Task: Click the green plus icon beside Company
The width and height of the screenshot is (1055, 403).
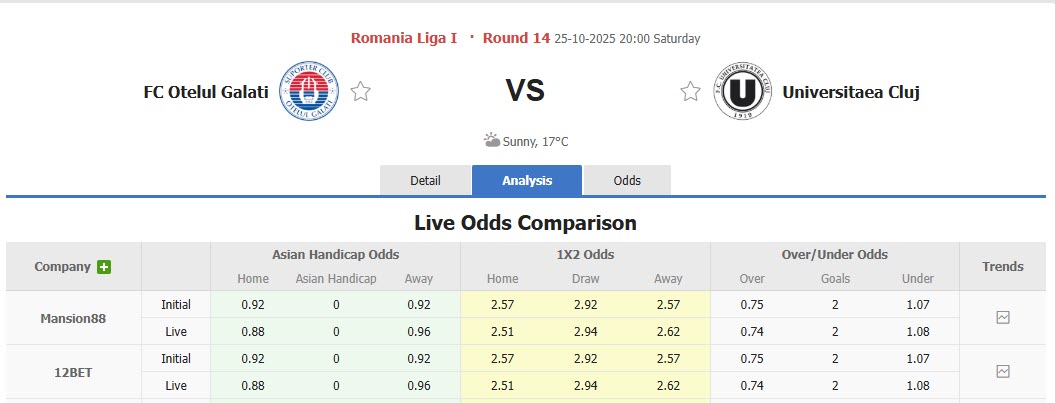Action: 104,267
